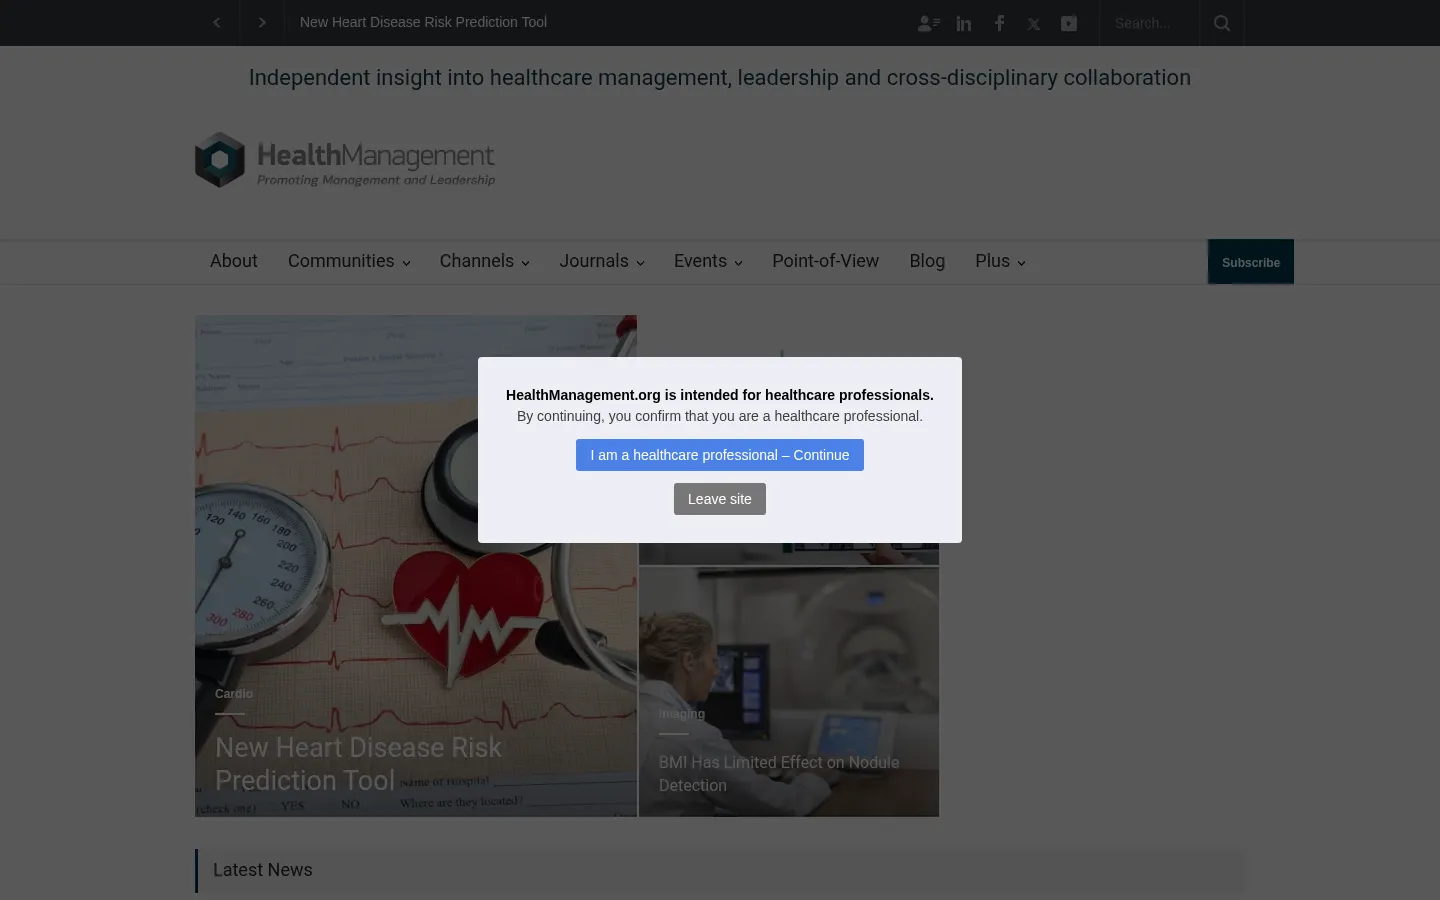
Task: Click the next headline arrow in top bar
Action: click(x=262, y=22)
